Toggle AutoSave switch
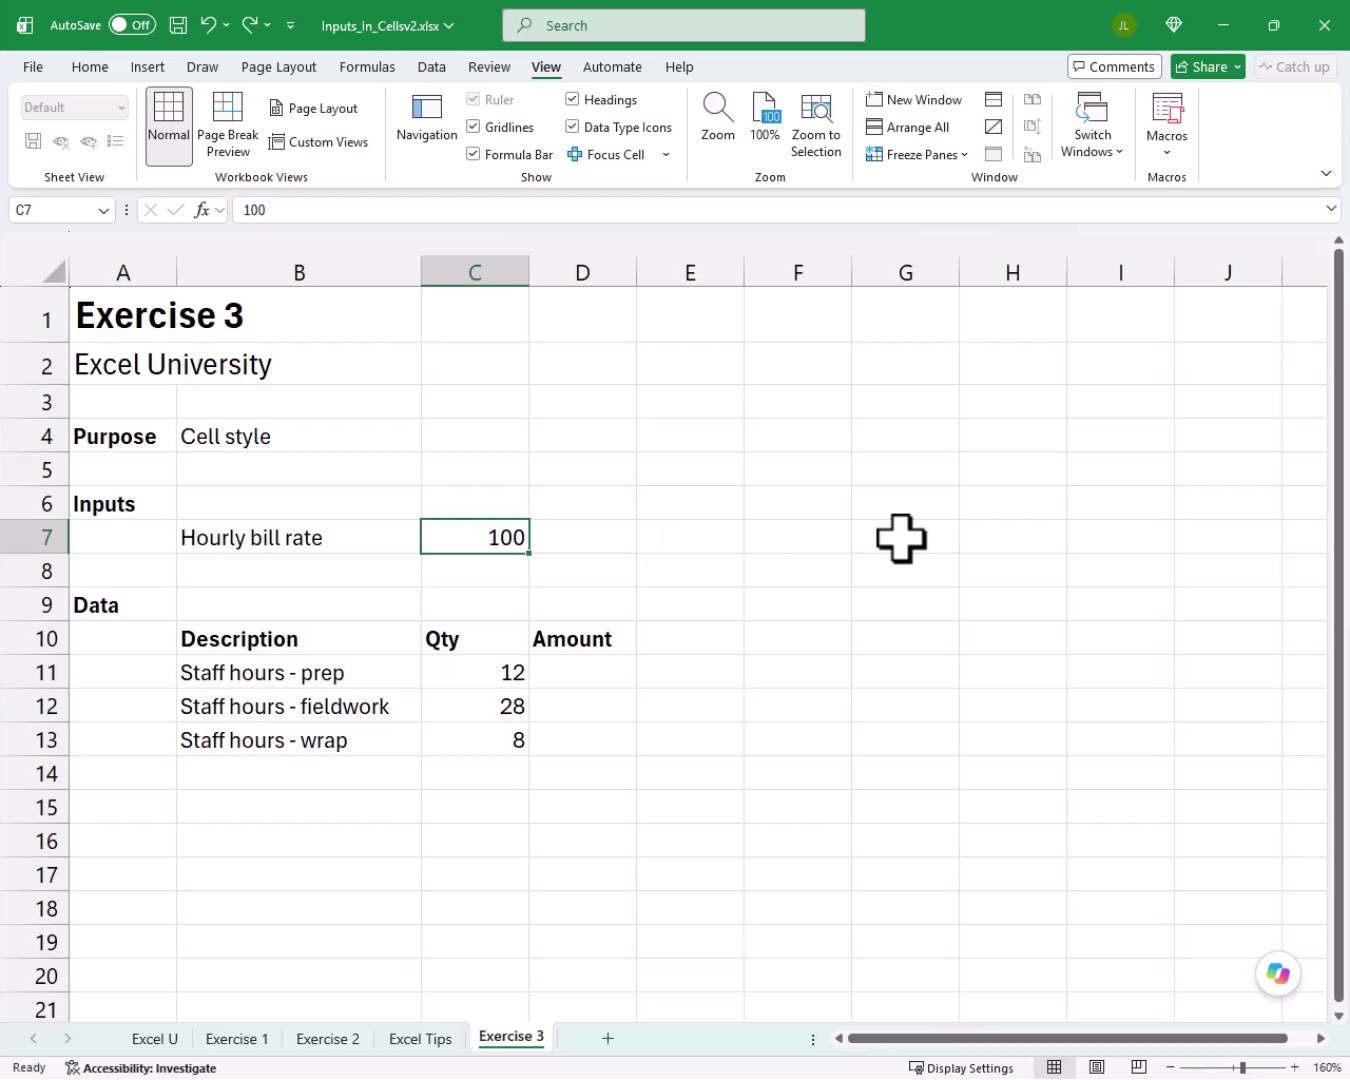This screenshot has height=1080, width=1350. [132, 25]
